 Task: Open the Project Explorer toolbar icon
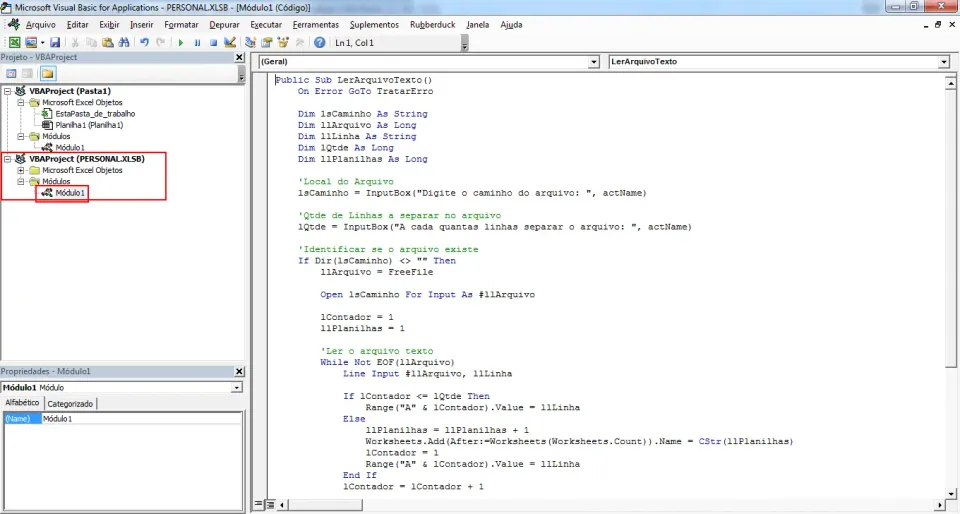[250, 42]
